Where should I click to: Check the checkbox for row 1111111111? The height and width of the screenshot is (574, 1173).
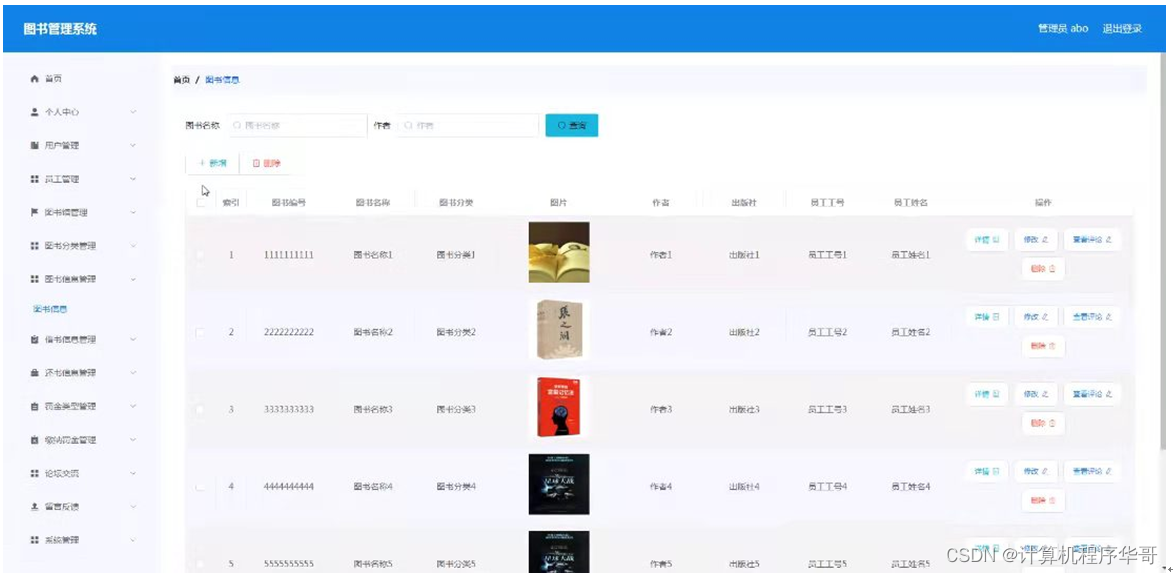coord(200,255)
